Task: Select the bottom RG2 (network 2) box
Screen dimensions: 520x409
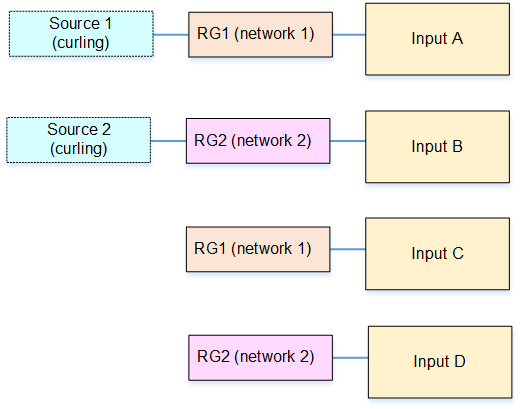Action: [260, 358]
